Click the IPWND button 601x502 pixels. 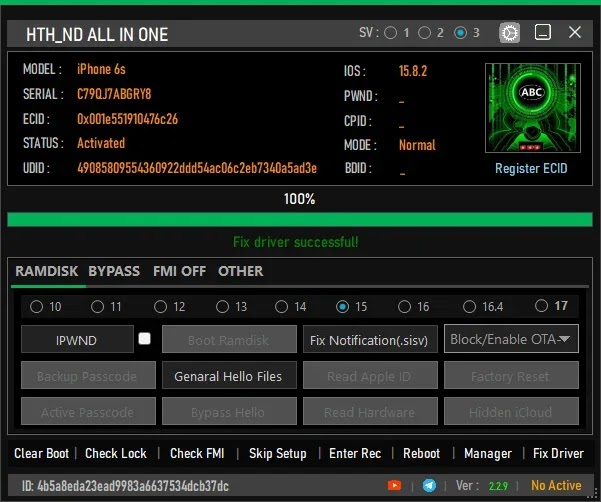tap(77, 339)
